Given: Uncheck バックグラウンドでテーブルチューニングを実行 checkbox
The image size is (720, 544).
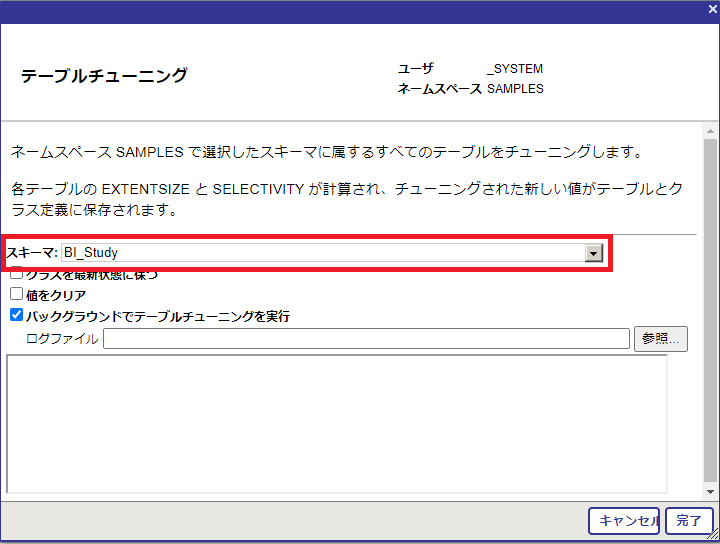Looking at the screenshot, I should pos(16,315).
